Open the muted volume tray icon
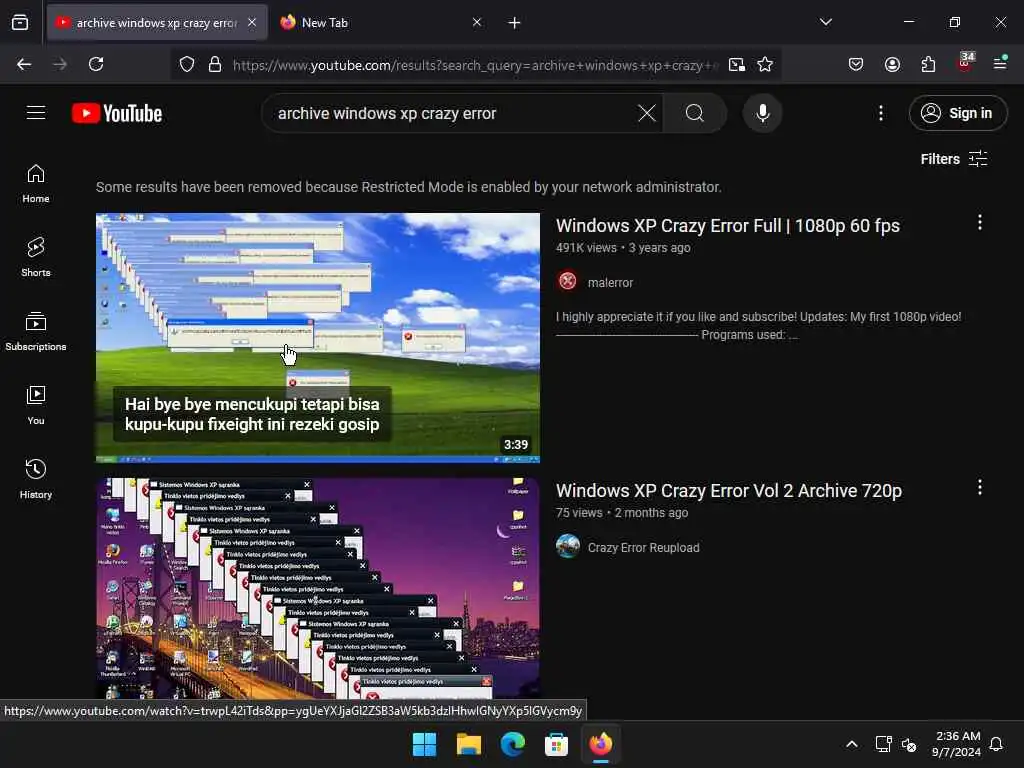 pos(908,744)
